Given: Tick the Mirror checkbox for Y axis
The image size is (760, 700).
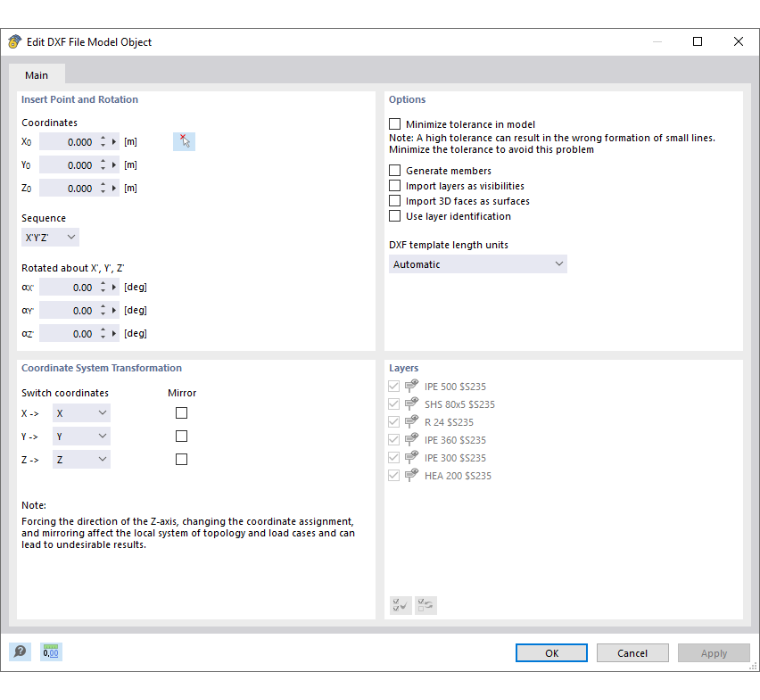Looking at the screenshot, I should pyautogui.click(x=181, y=436).
